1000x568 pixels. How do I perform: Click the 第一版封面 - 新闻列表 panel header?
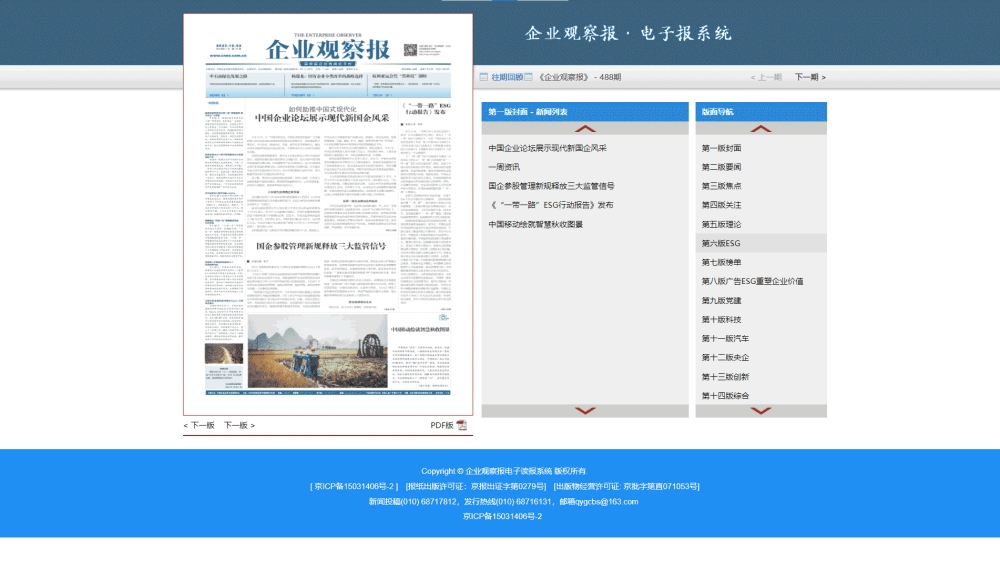585,112
